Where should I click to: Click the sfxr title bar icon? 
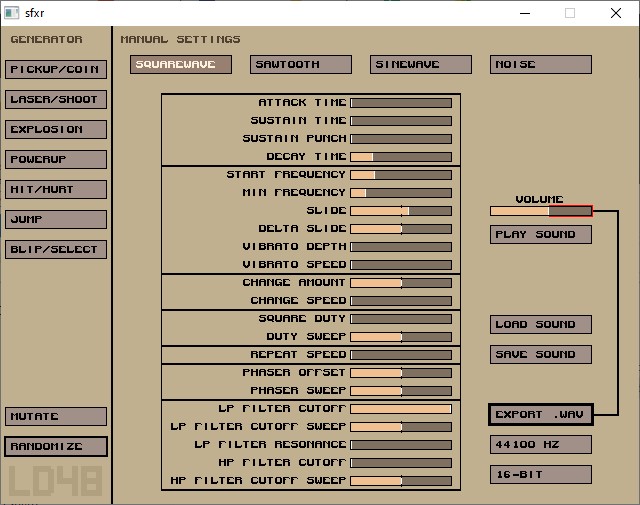[x=11, y=13]
